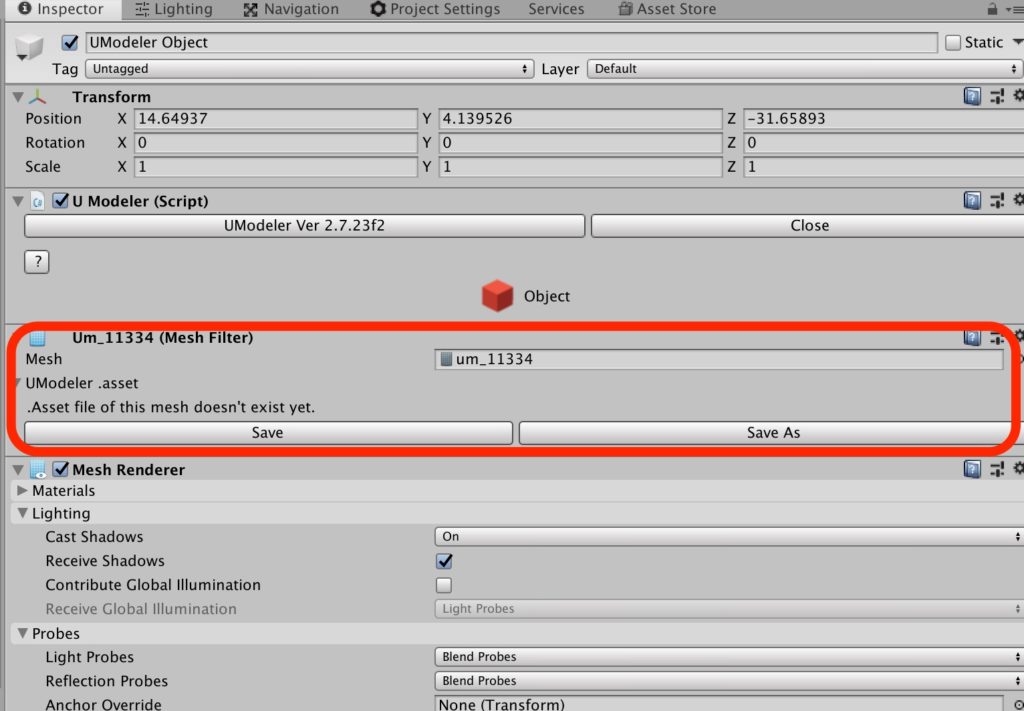The width and height of the screenshot is (1024, 711).
Task: Open the Mesh Renderer help icon
Action: click(972, 469)
